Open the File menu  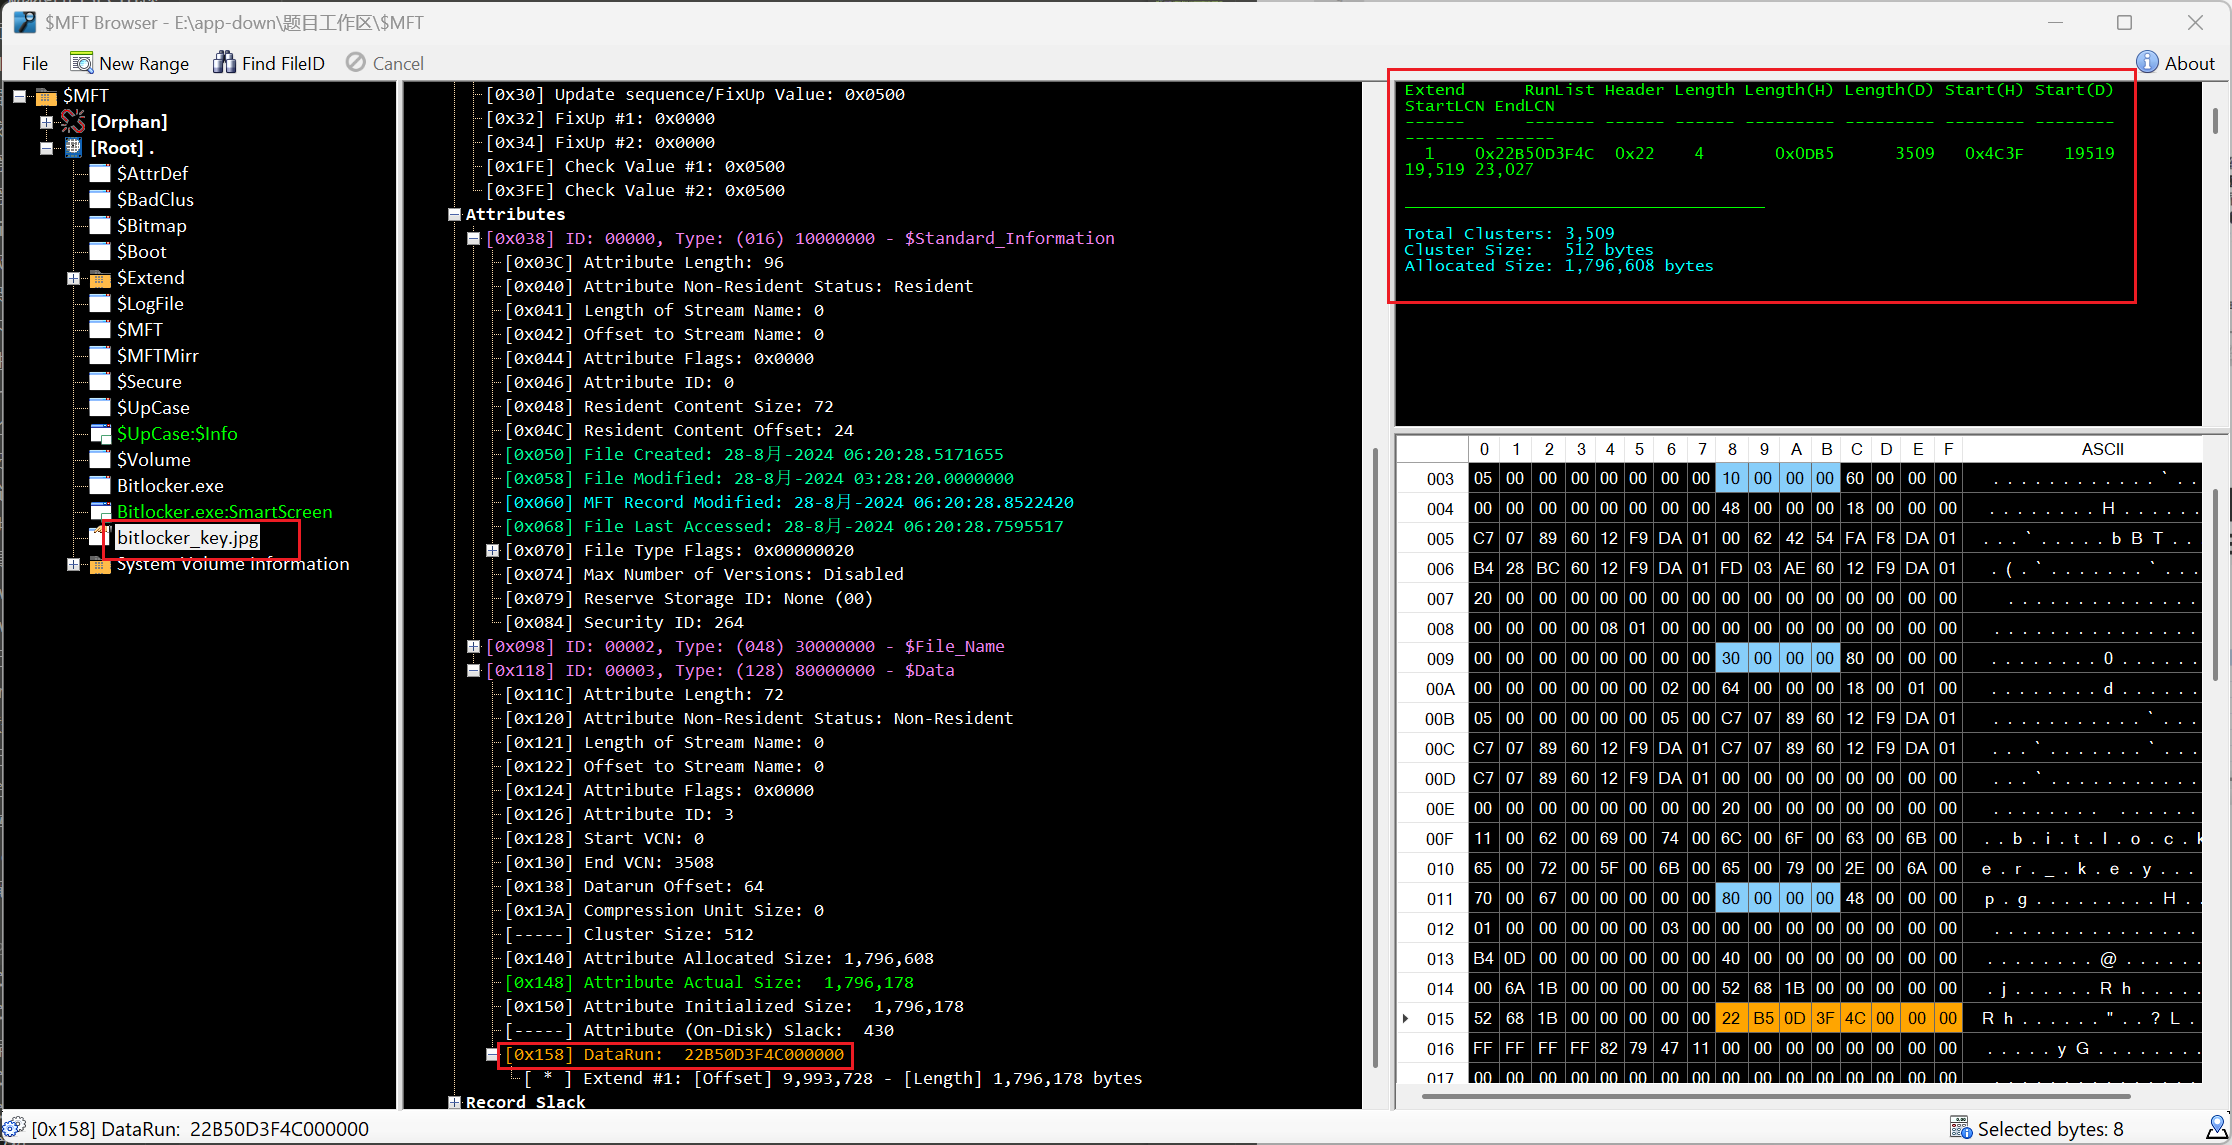35,63
